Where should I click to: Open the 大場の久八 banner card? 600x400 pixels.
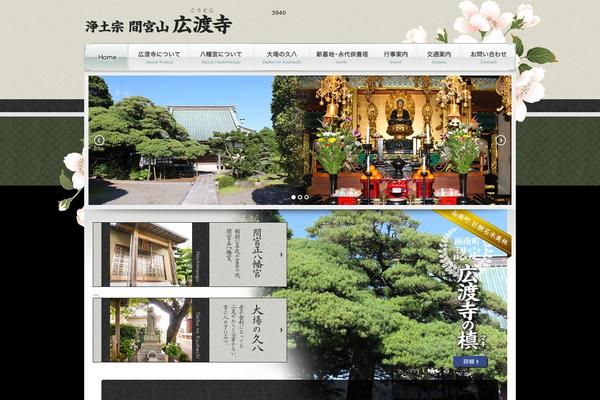190,330
